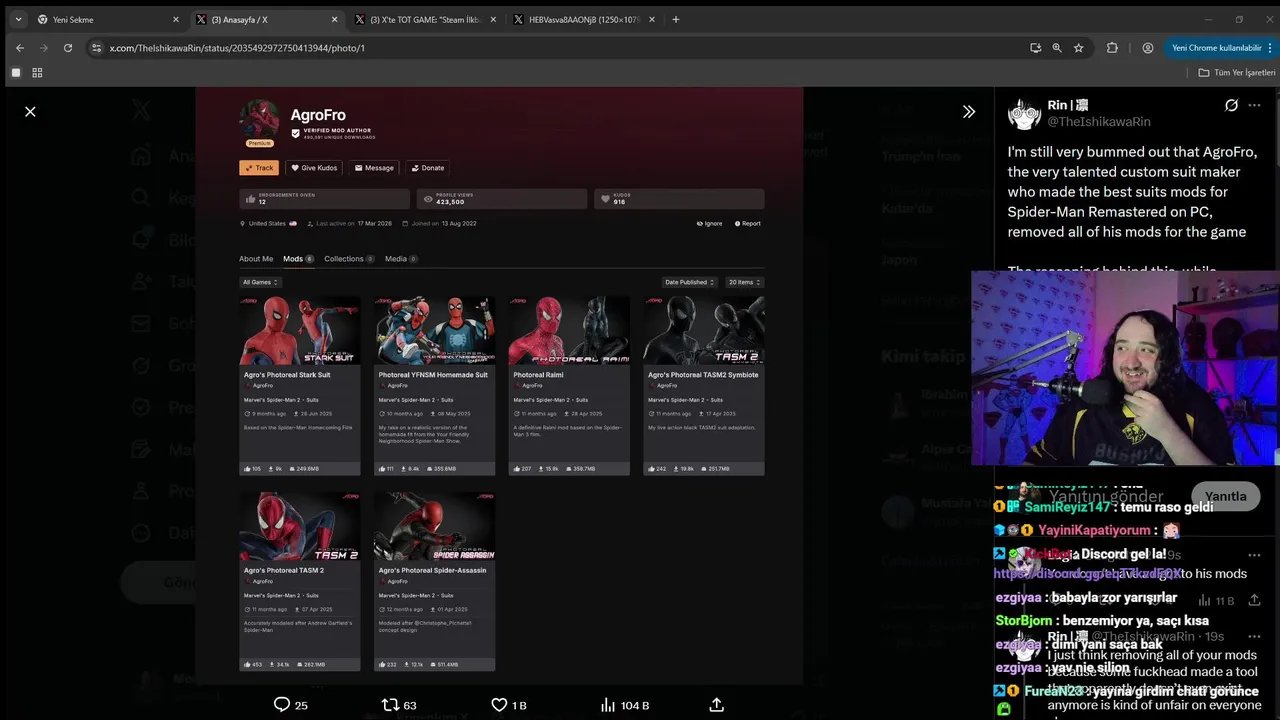Go back with Chrome's back arrow
1280x720 pixels.
[x=19, y=47]
